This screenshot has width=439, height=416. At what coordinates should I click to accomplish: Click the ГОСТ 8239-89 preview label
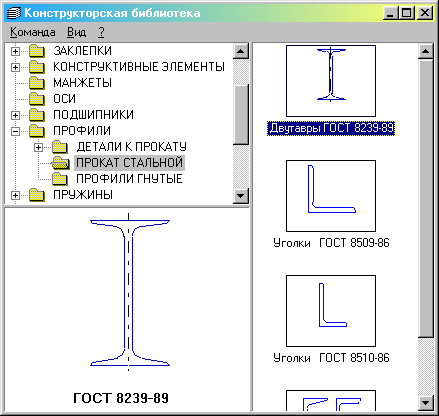[x=121, y=398]
